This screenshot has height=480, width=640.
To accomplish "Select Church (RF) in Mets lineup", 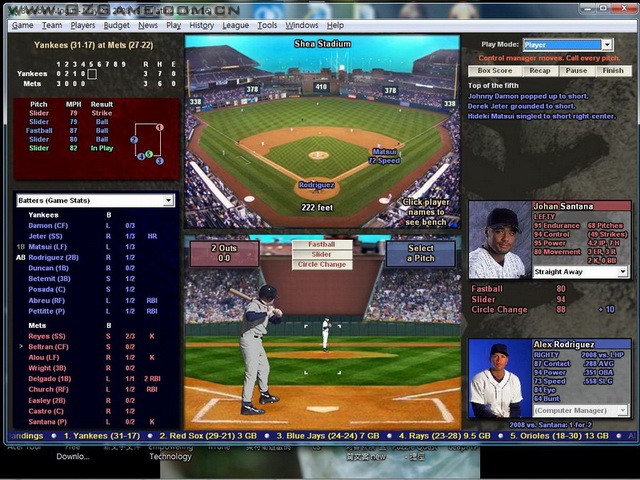I will tap(48, 389).
